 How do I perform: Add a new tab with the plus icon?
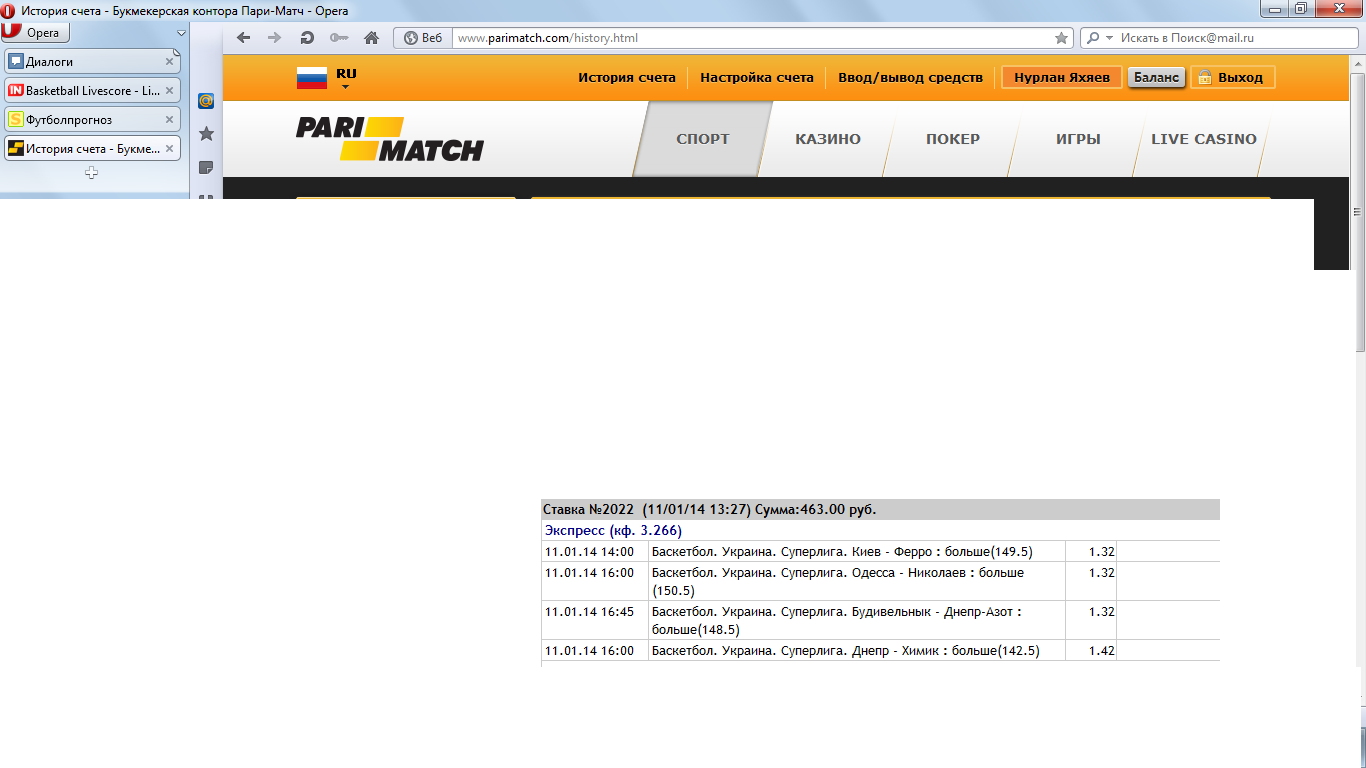tap(92, 173)
